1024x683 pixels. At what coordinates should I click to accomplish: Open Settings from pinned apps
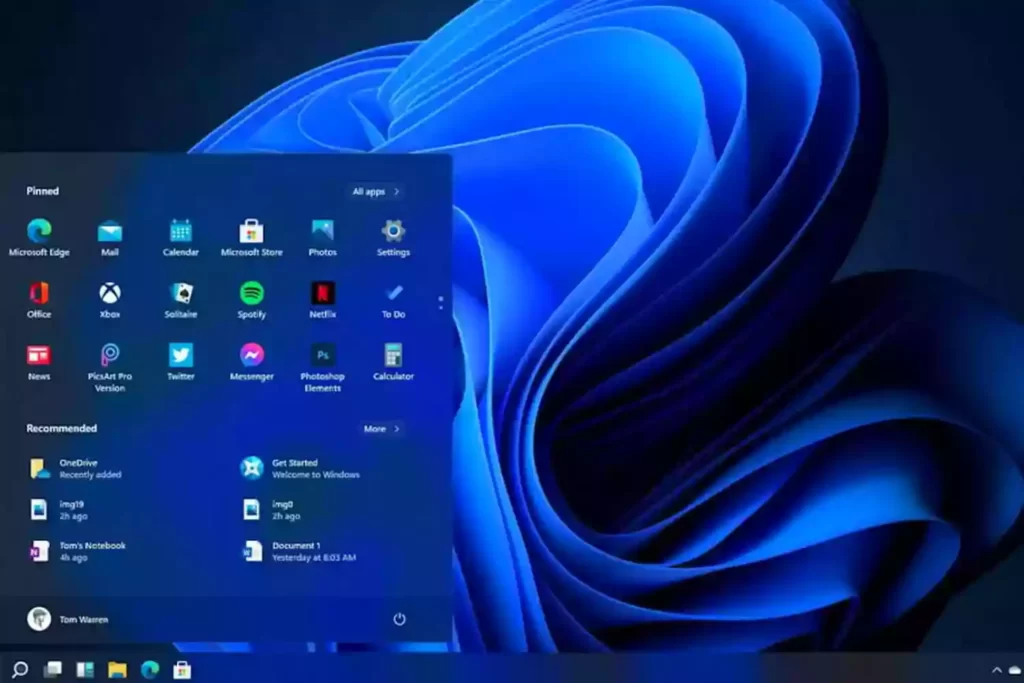393,238
